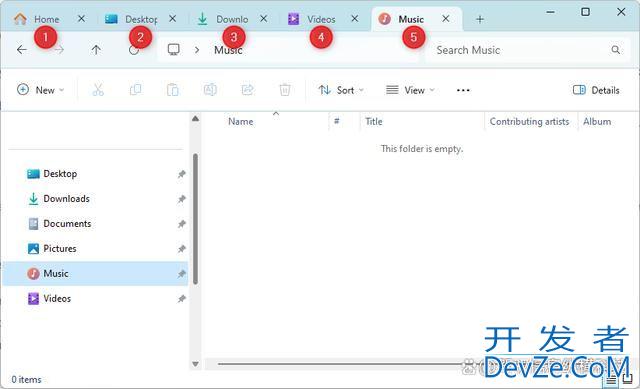Click the Cut scissors icon
This screenshot has width=640, height=389.
(x=98, y=90)
